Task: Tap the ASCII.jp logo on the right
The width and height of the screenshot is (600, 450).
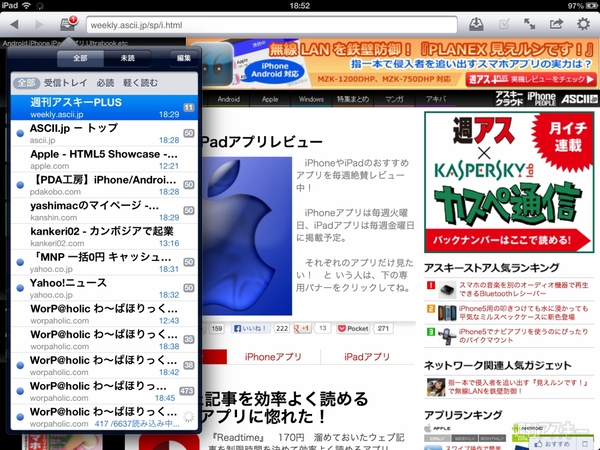Action: pyautogui.click(x=579, y=99)
